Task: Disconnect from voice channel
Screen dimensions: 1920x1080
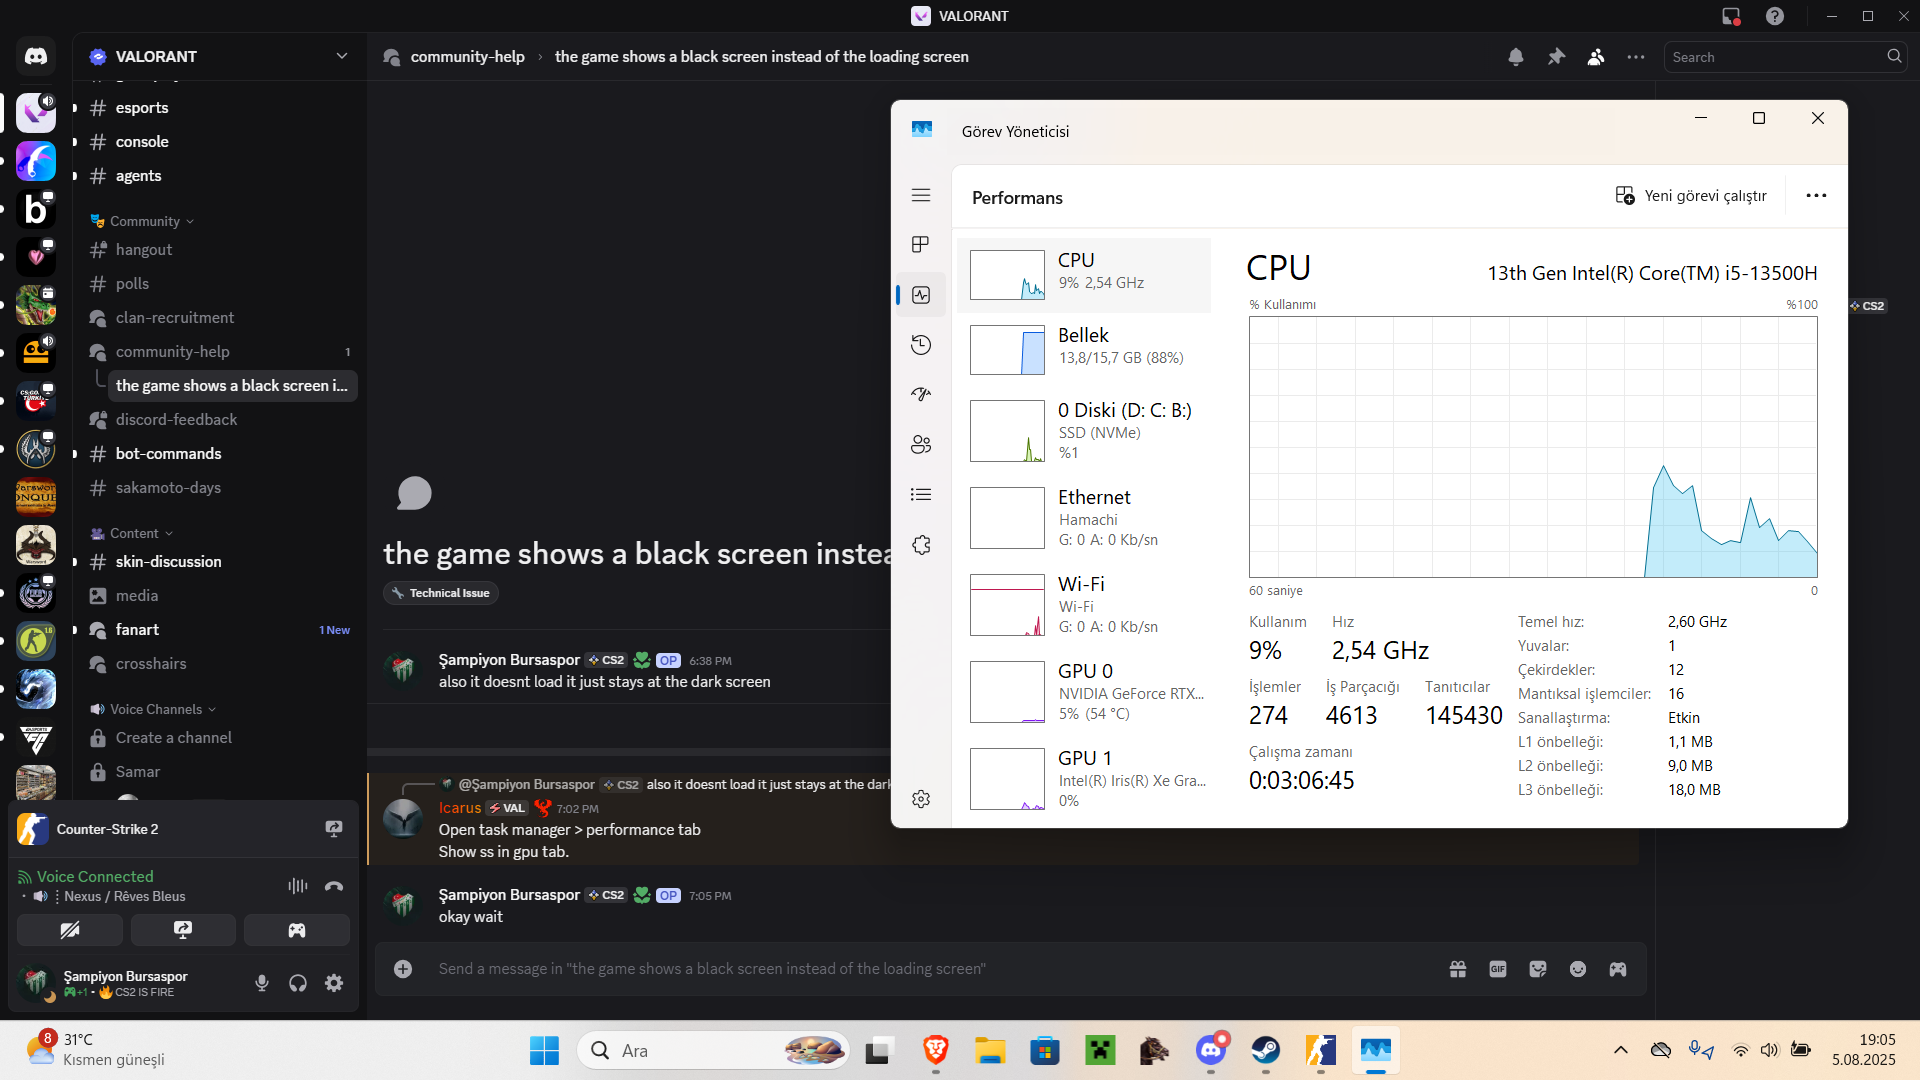Action: pyautogui.click(x=334, y=886)
